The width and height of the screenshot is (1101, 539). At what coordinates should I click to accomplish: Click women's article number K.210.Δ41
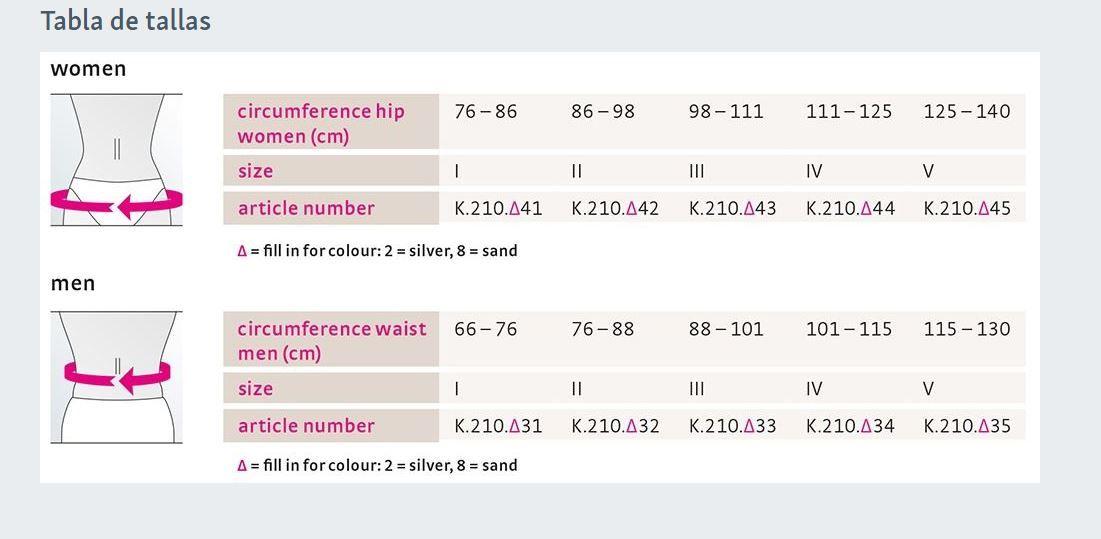[x=498, y=208]
